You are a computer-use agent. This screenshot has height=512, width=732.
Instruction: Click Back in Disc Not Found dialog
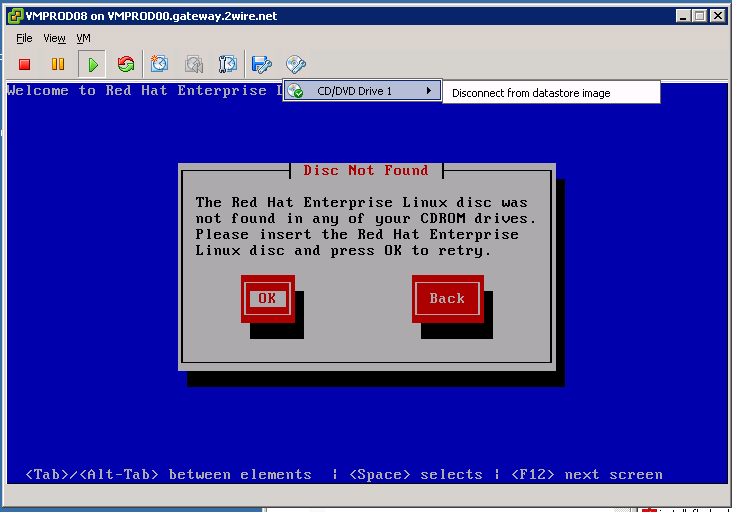click(x=447, y=298)
